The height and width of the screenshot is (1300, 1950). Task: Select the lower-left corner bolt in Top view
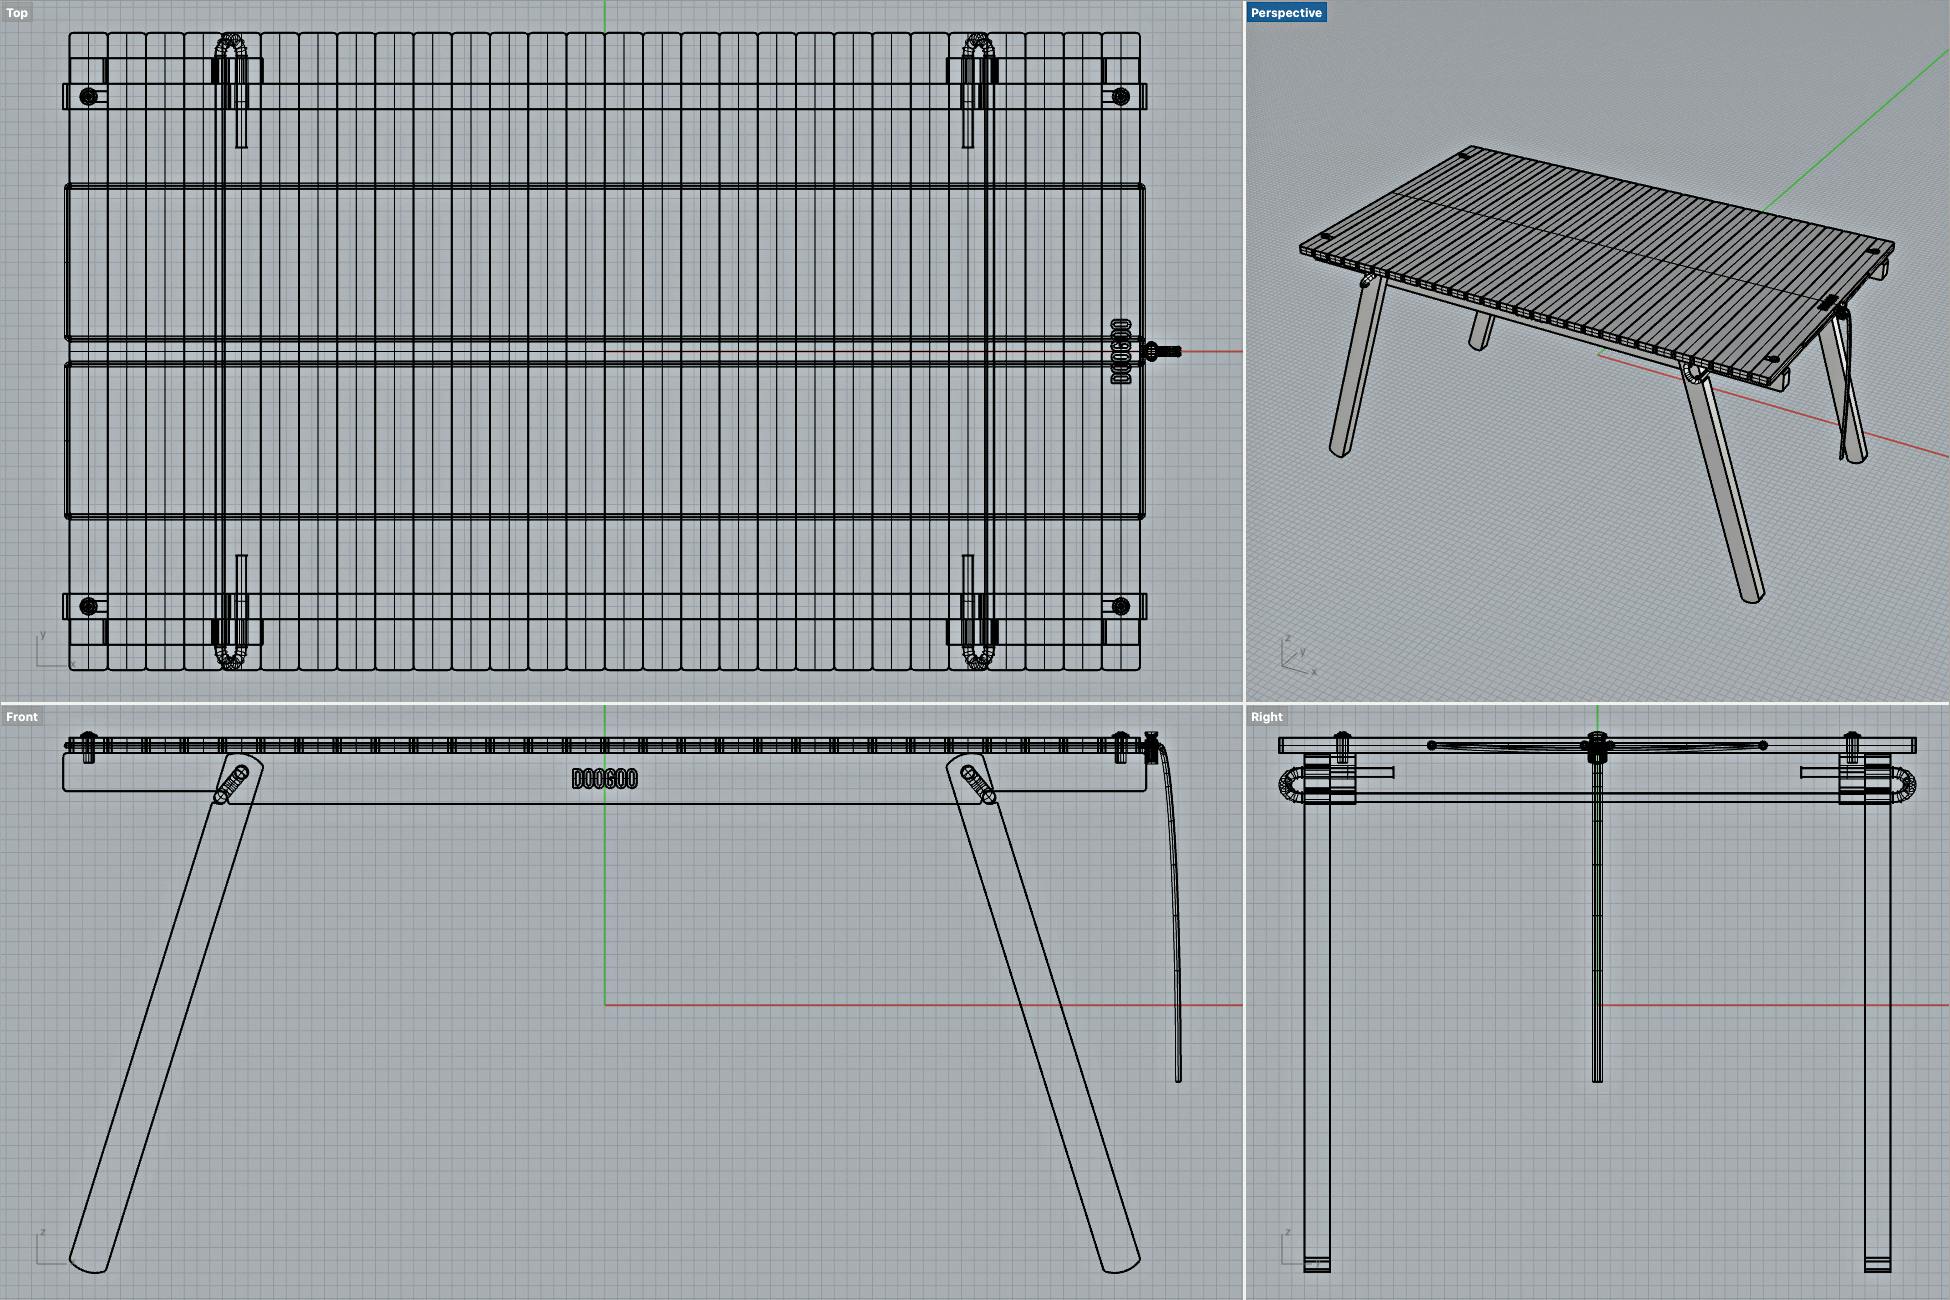point(89,606)
